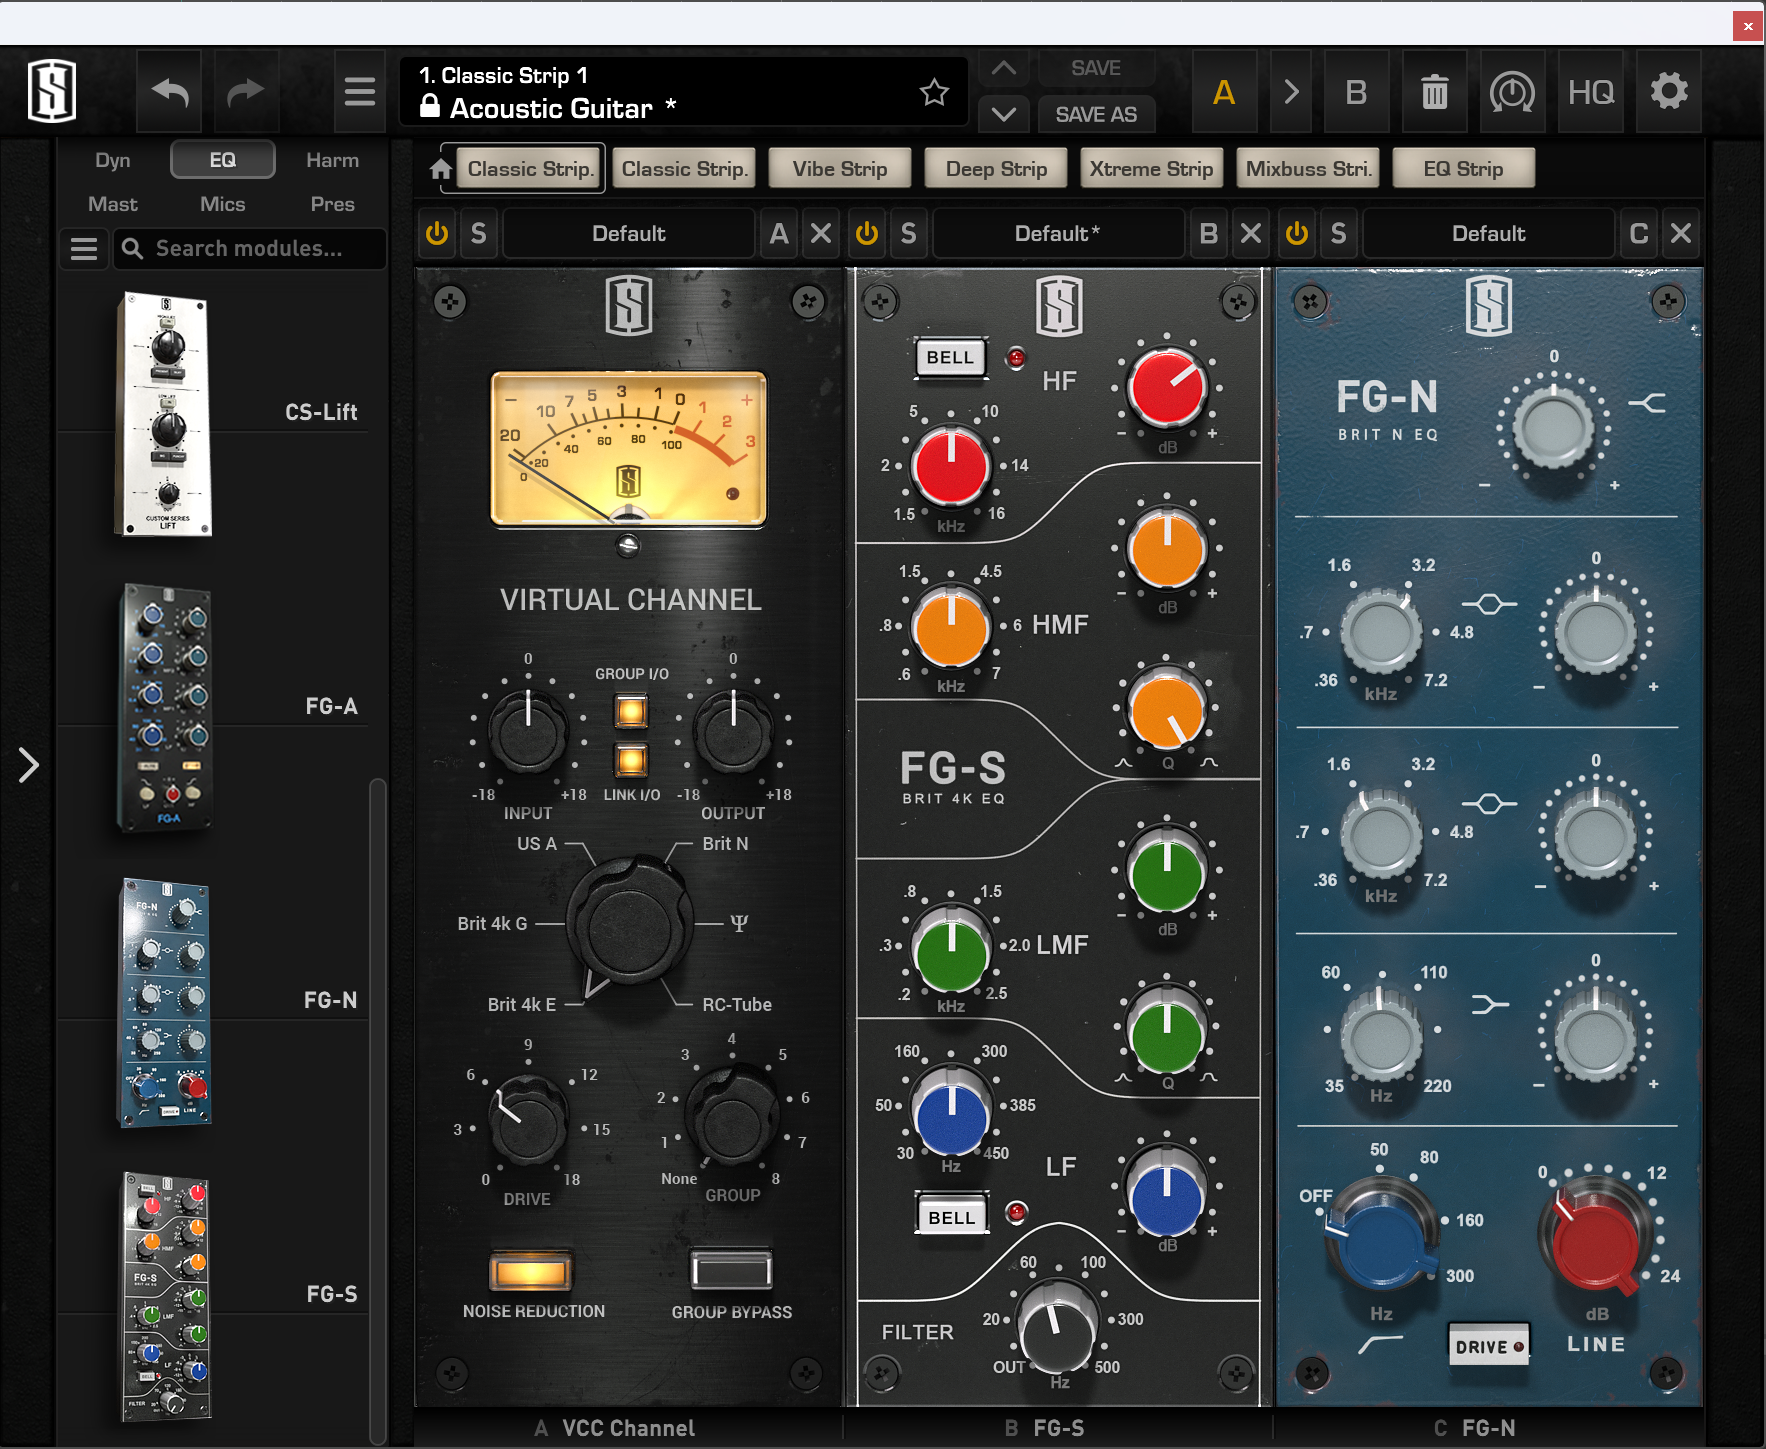Screen dimensions: 1766x1449
Task: Solo slot B module
Action: [x=908, y=233]
